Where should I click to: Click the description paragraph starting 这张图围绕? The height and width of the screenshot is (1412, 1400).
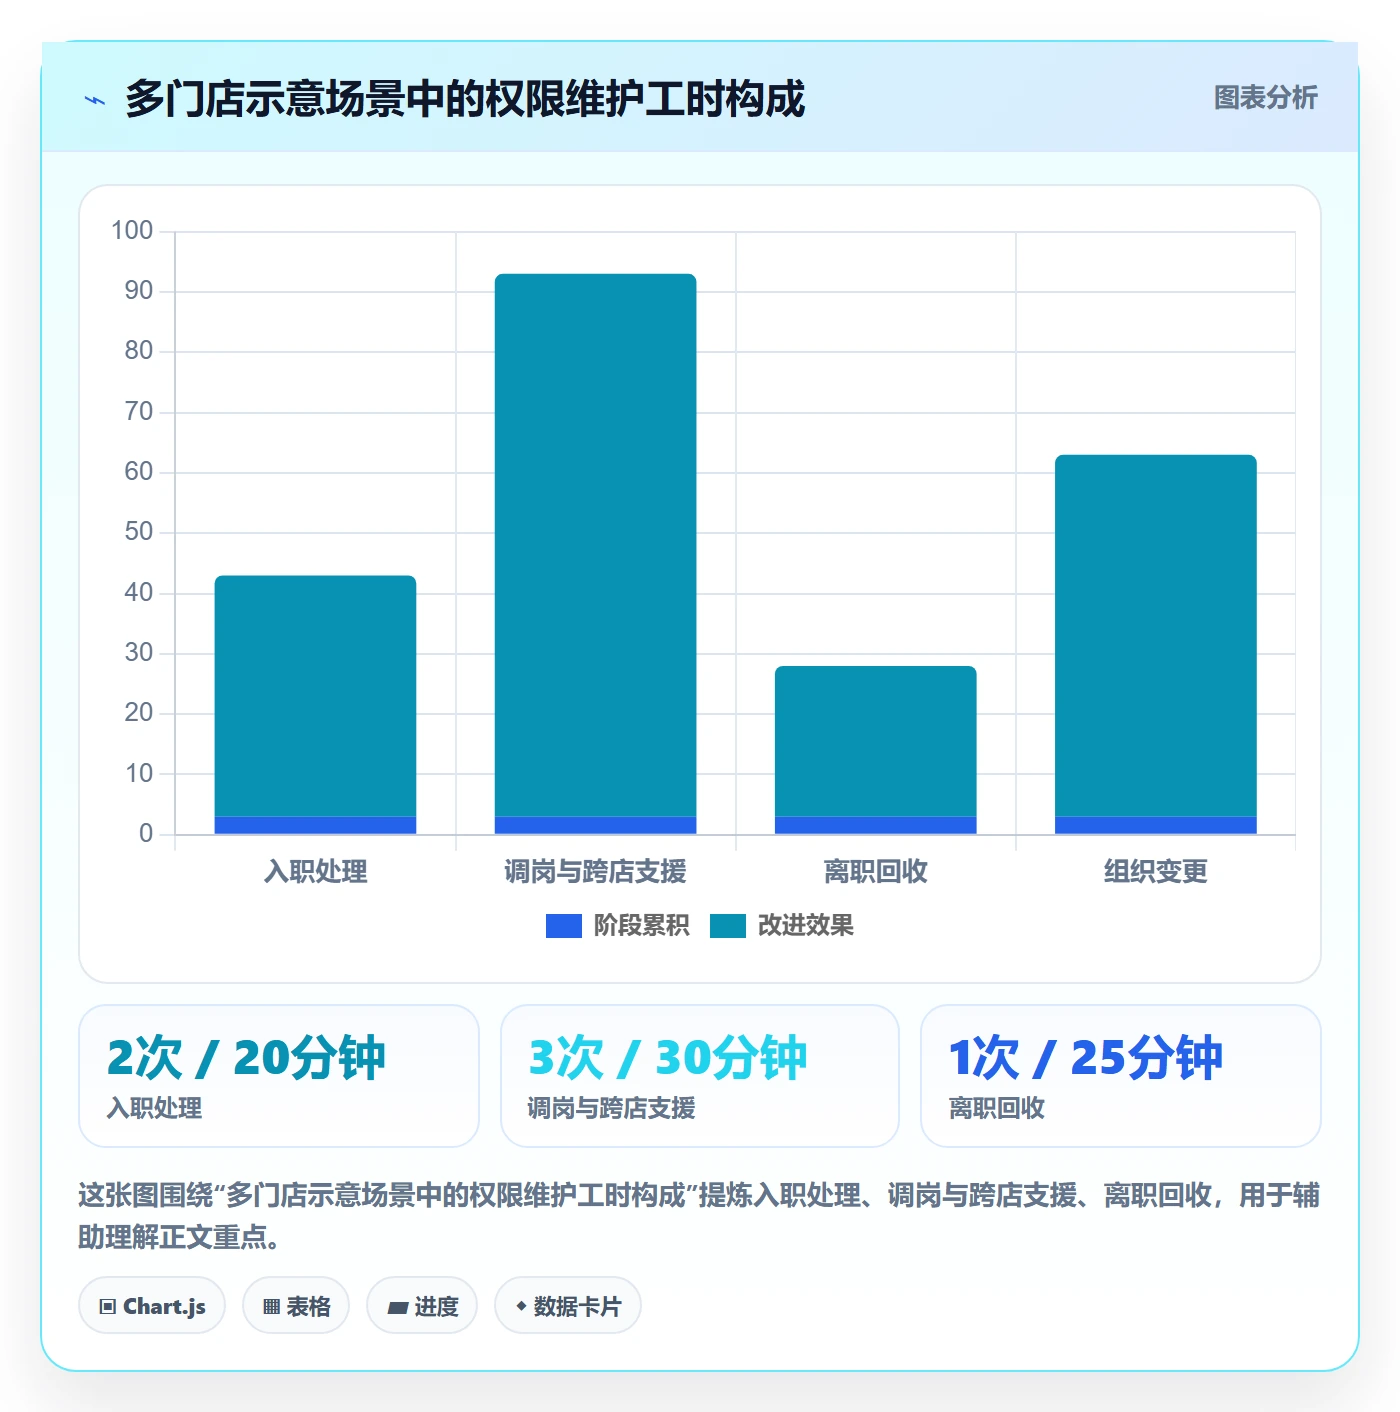[x=699, y=1216]
